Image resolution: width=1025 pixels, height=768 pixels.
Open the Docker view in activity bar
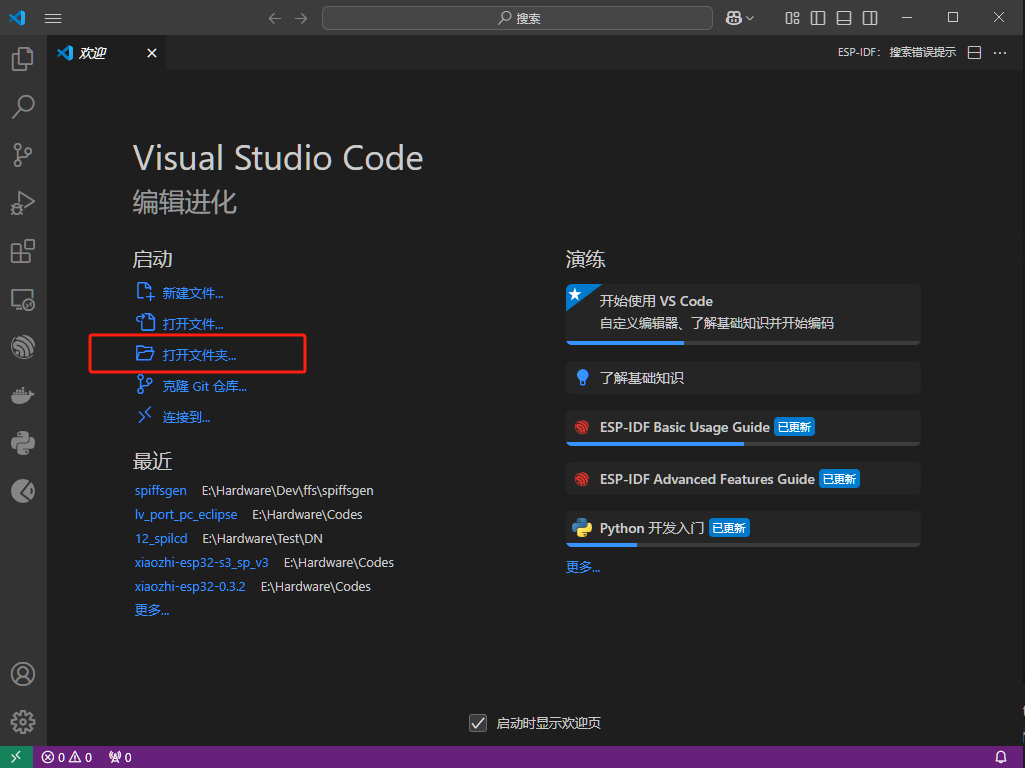[x=22, y=395]
